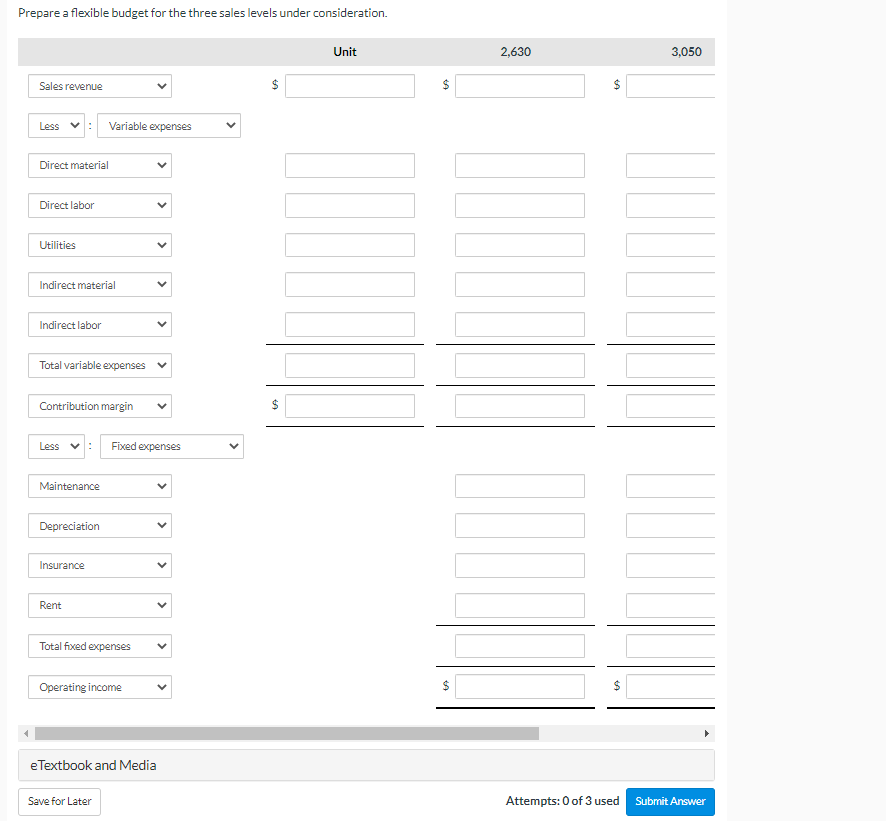This screenshot has height=821, width=886.
Task: Click the Operating income 2,630 column input
Action: [x=520, y=687]
